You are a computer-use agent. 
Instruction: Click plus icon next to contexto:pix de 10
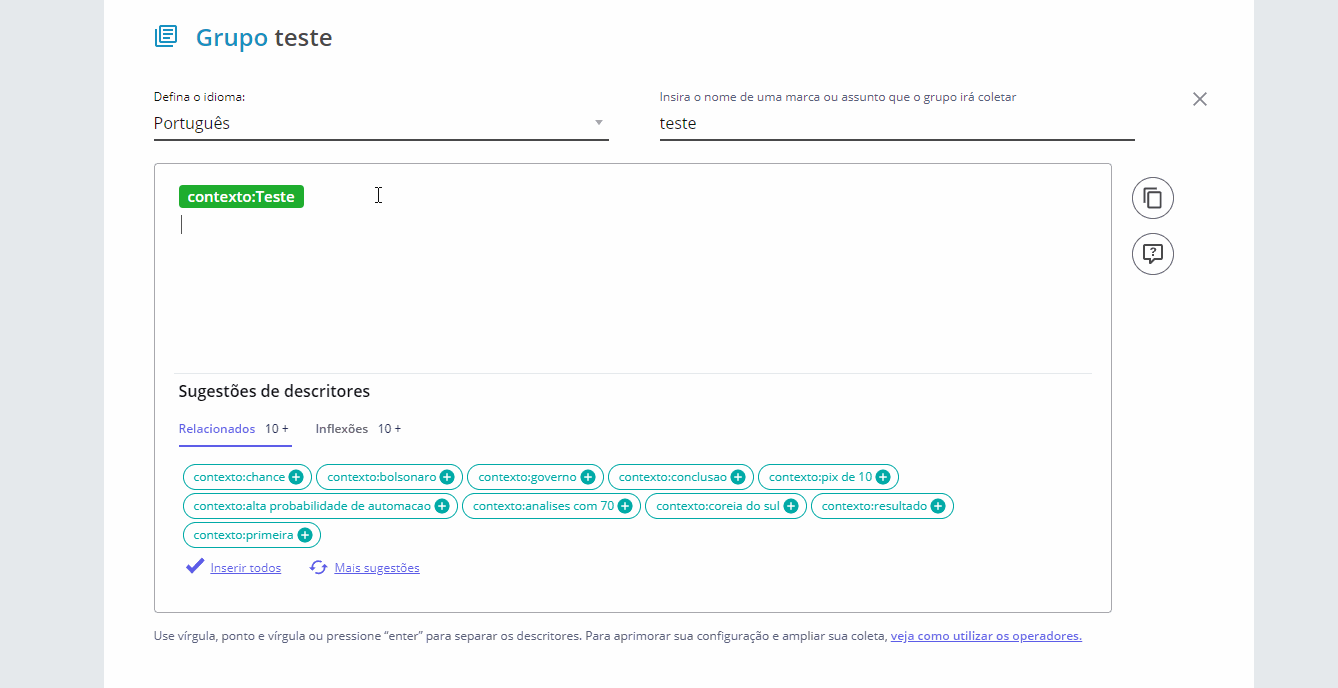coord(883,477)
